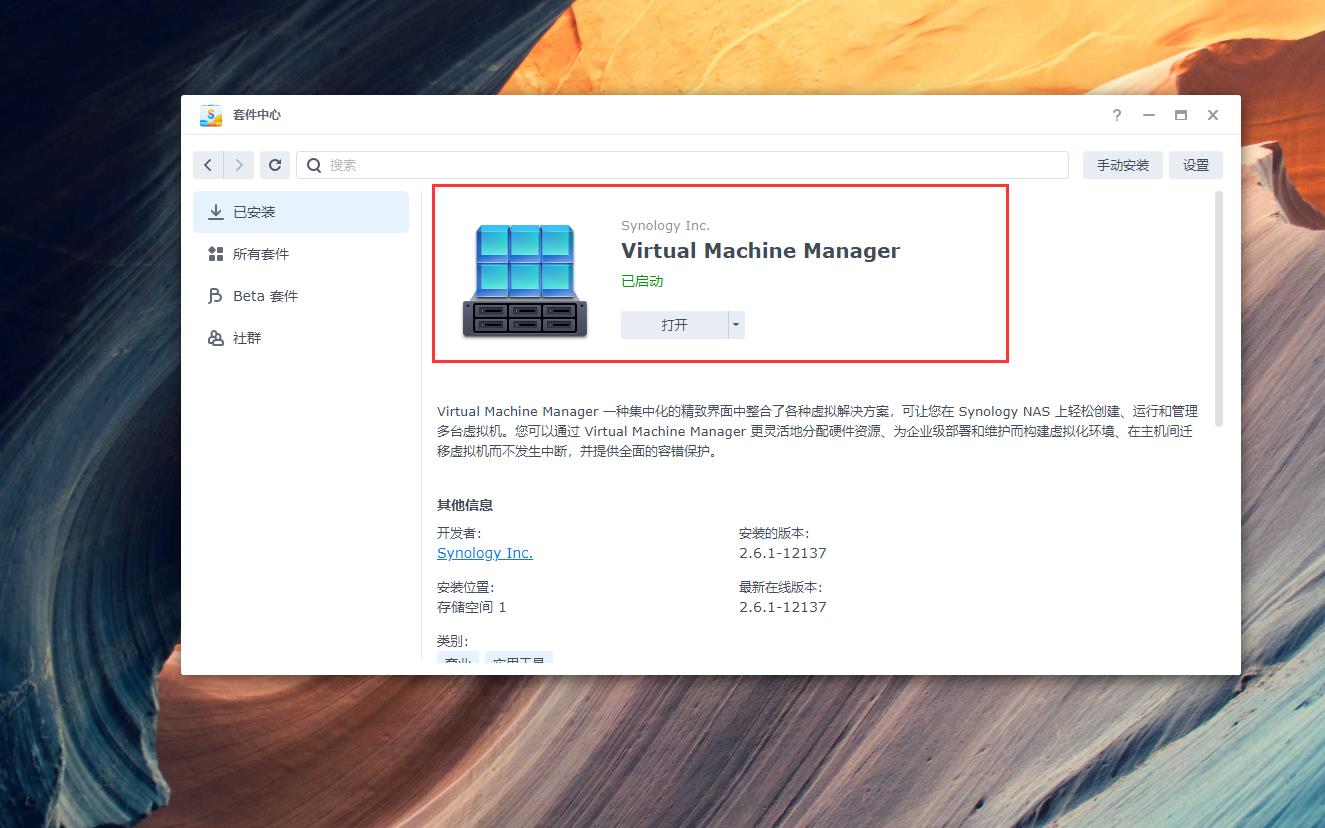Open the help question mark icon
Image resolution: width=1325 pixels, height=828 pixels.
(x=1117, y=115)
